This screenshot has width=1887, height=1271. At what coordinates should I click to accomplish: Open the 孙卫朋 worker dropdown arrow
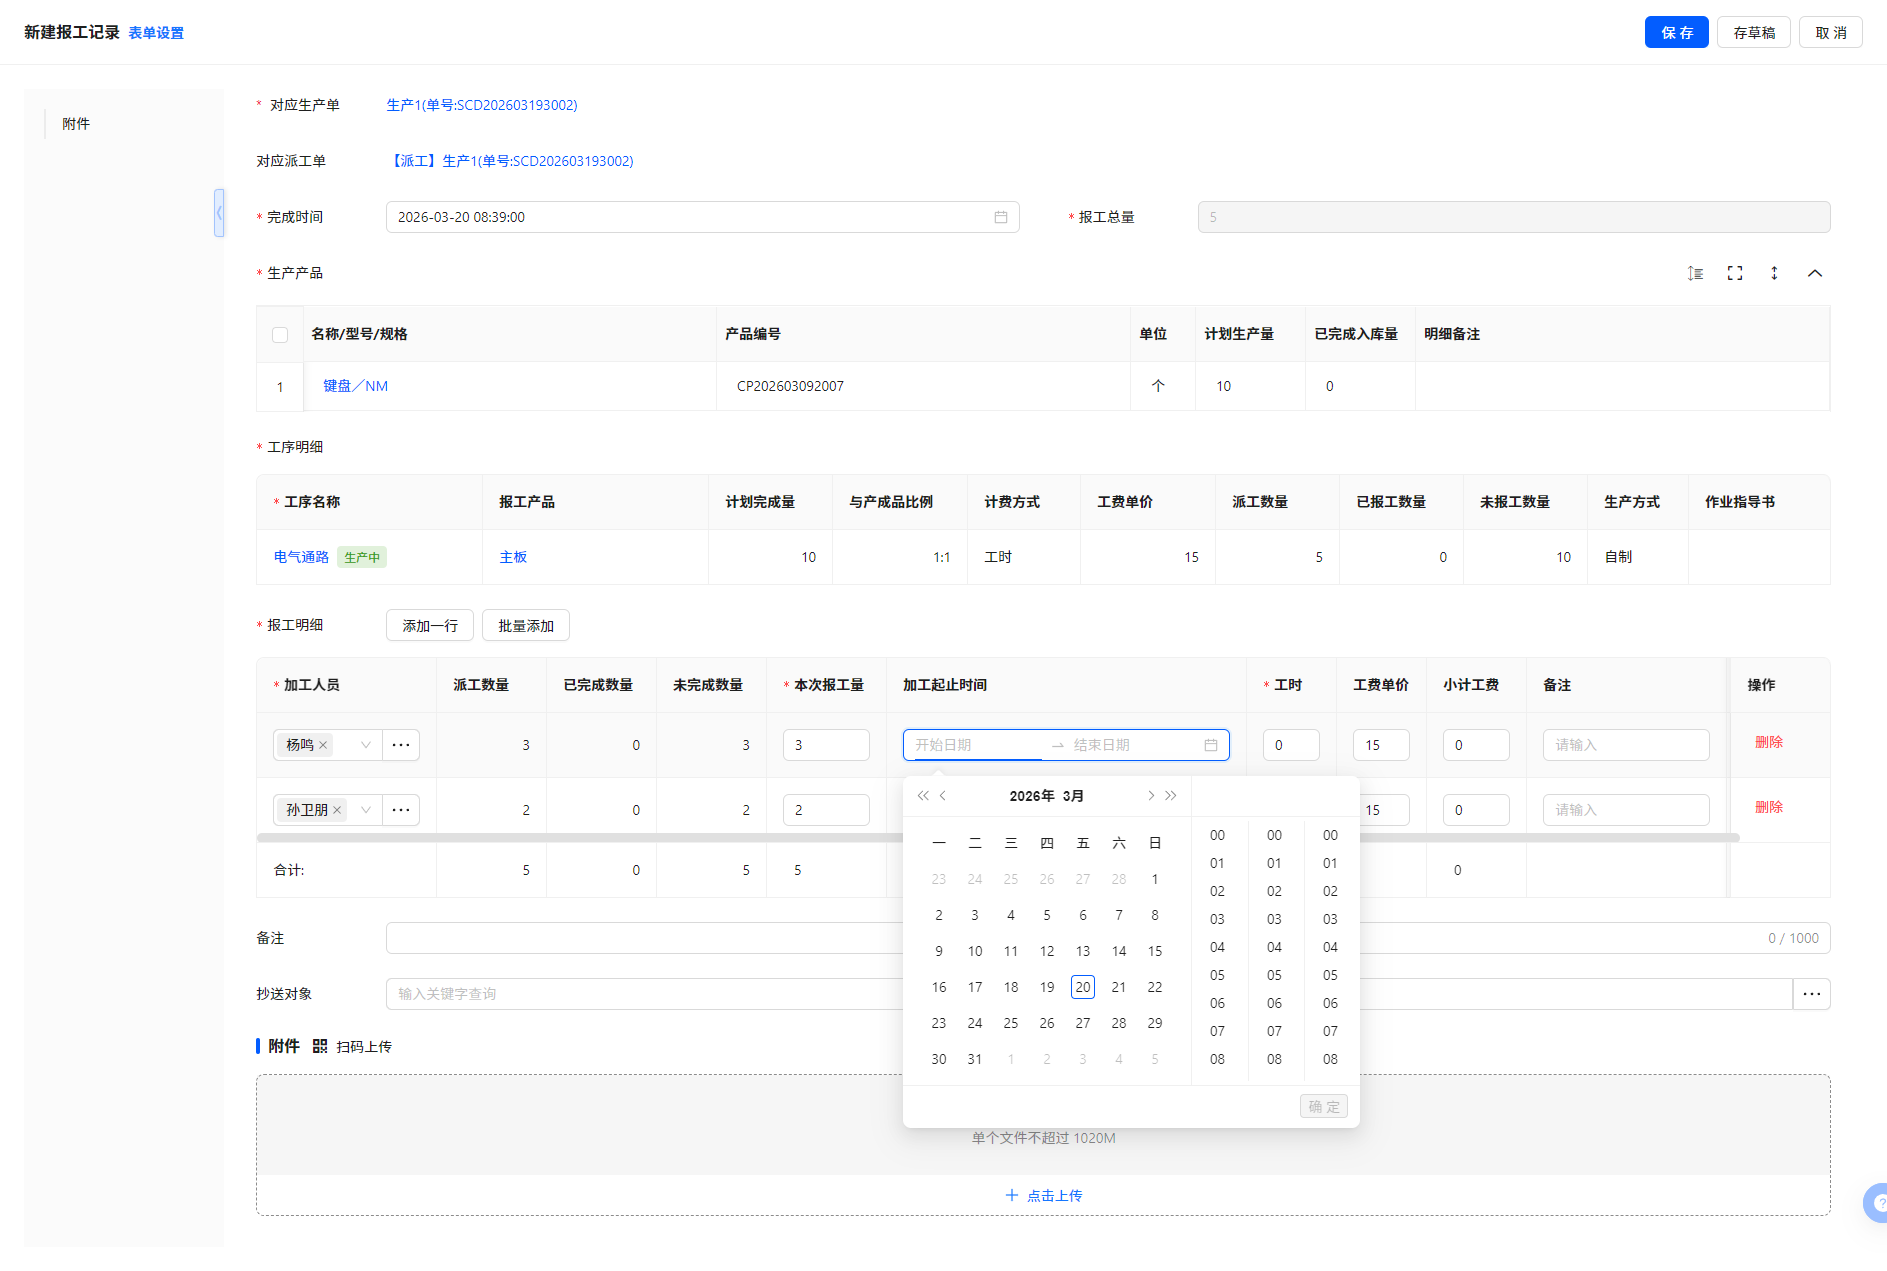tap(366, 810)
